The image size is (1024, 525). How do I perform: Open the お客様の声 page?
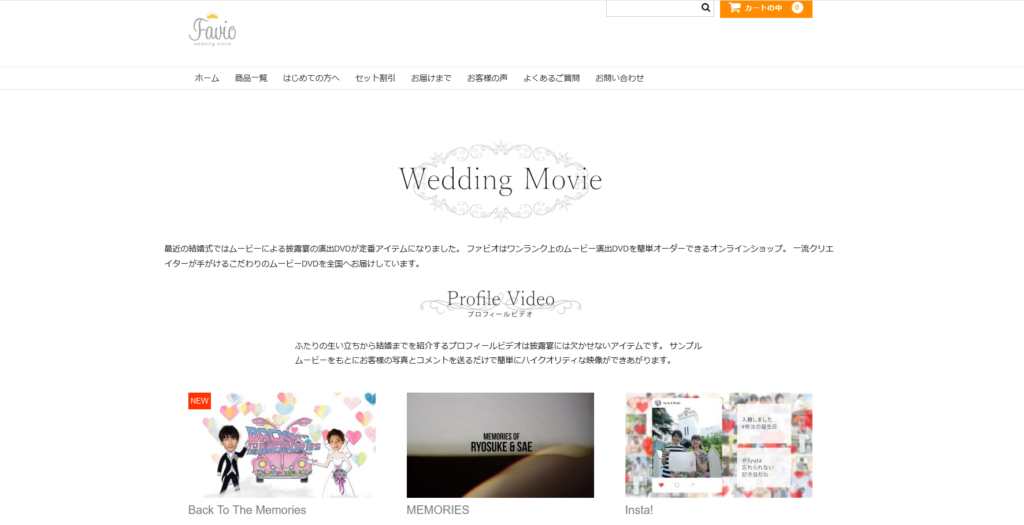(x=487, y=78)
